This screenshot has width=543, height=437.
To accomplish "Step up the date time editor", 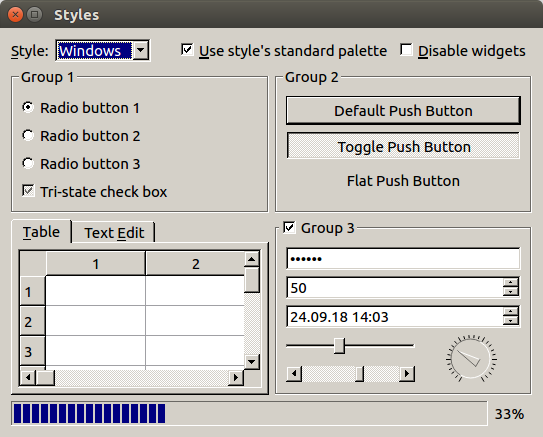I will pos(511,312).
